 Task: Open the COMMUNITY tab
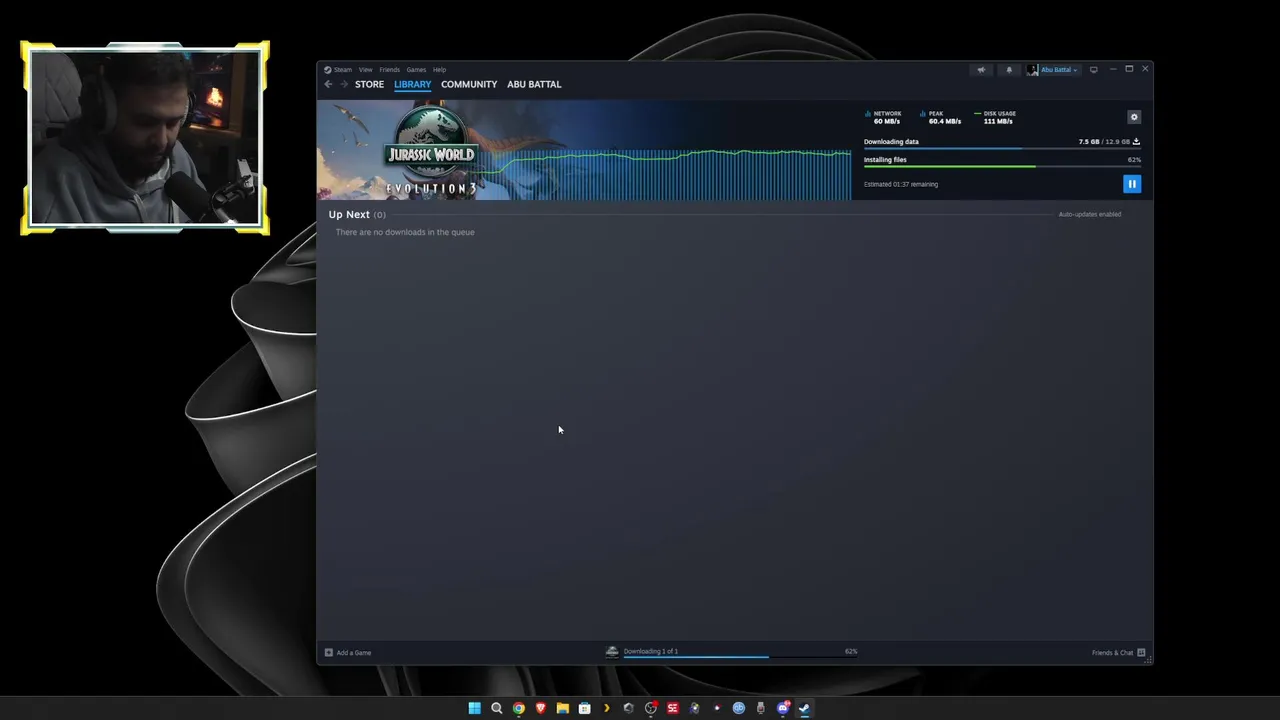coord(469,84)
